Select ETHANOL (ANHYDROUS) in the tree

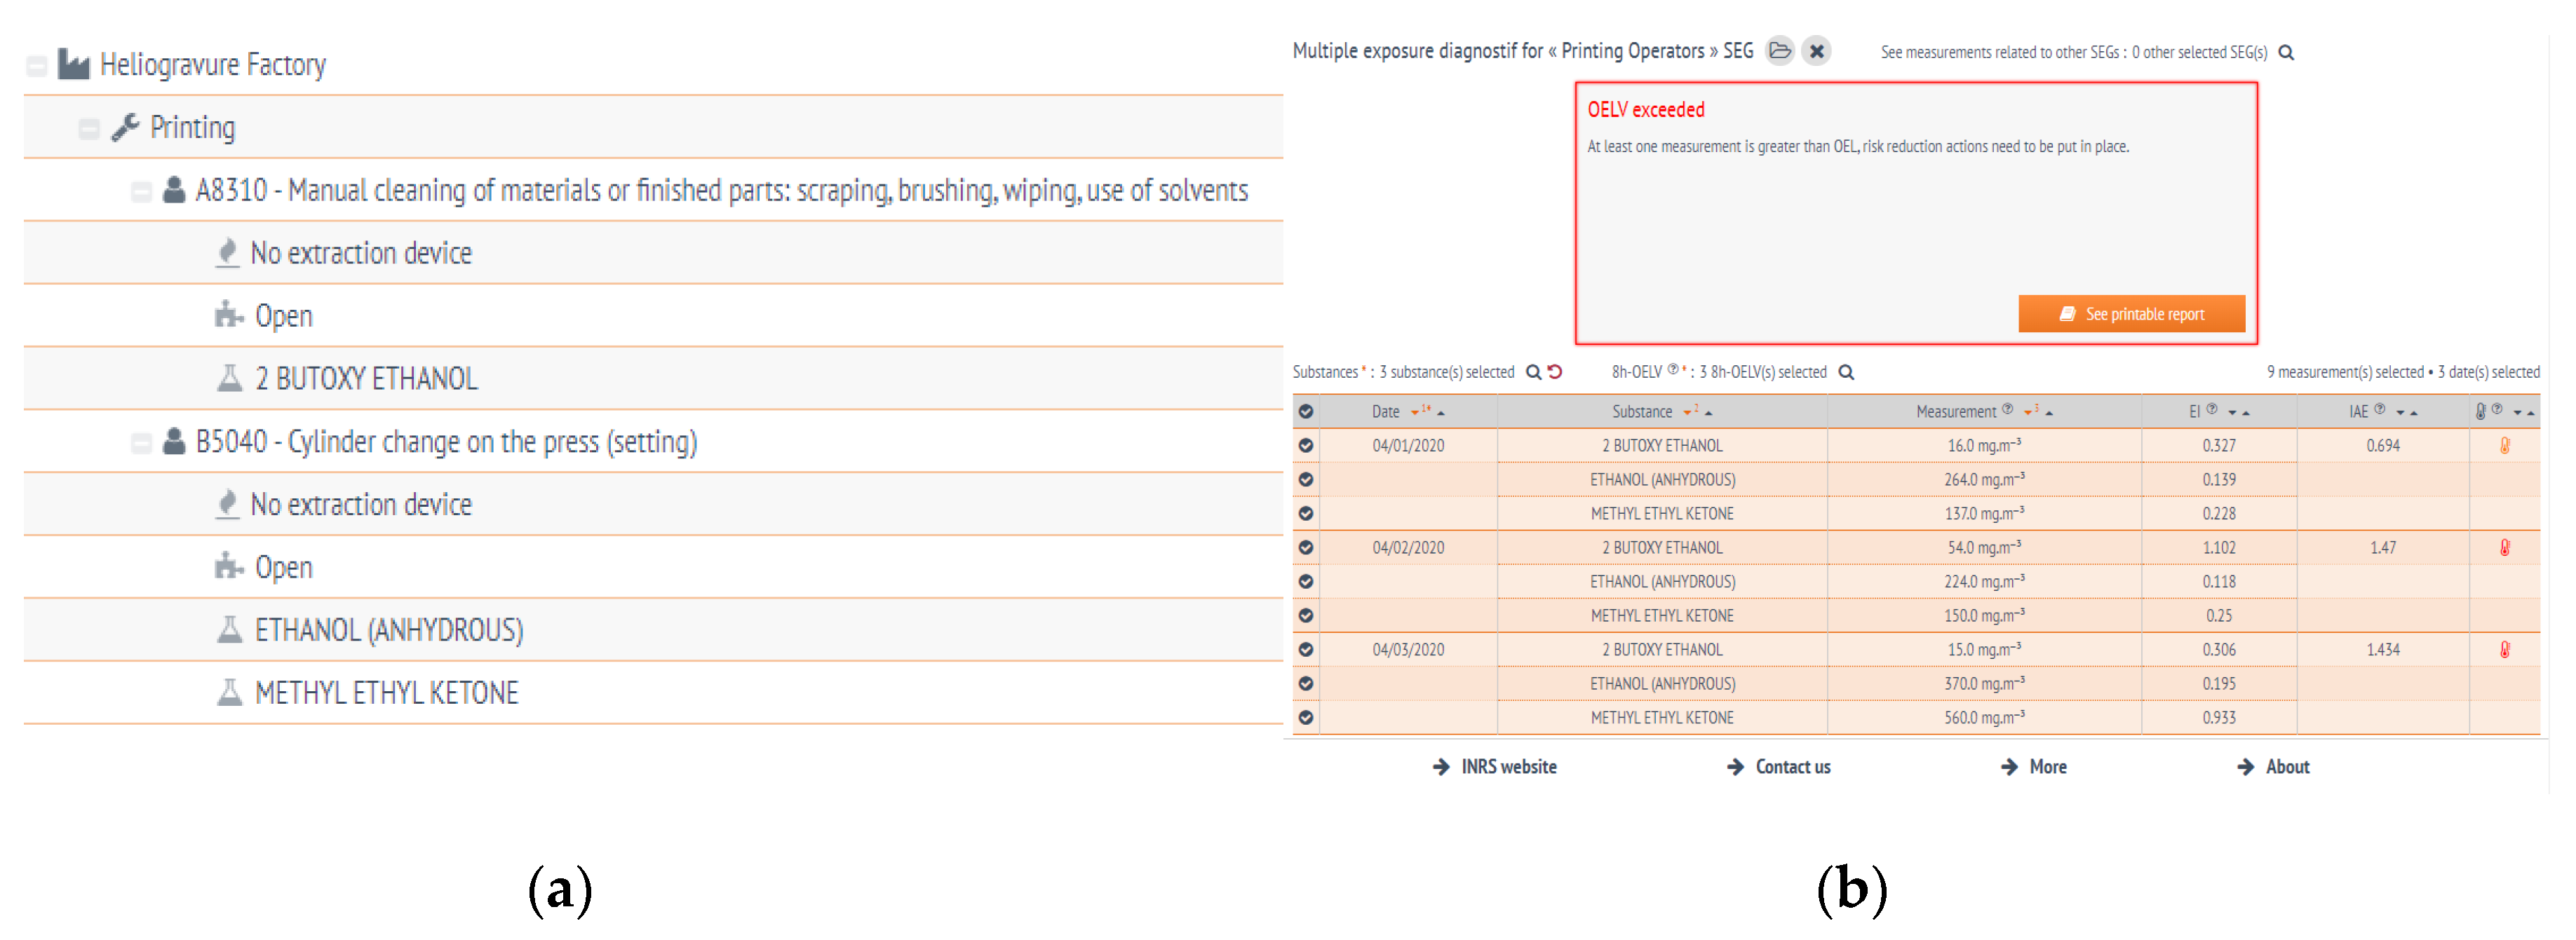[x=388, y=630]
